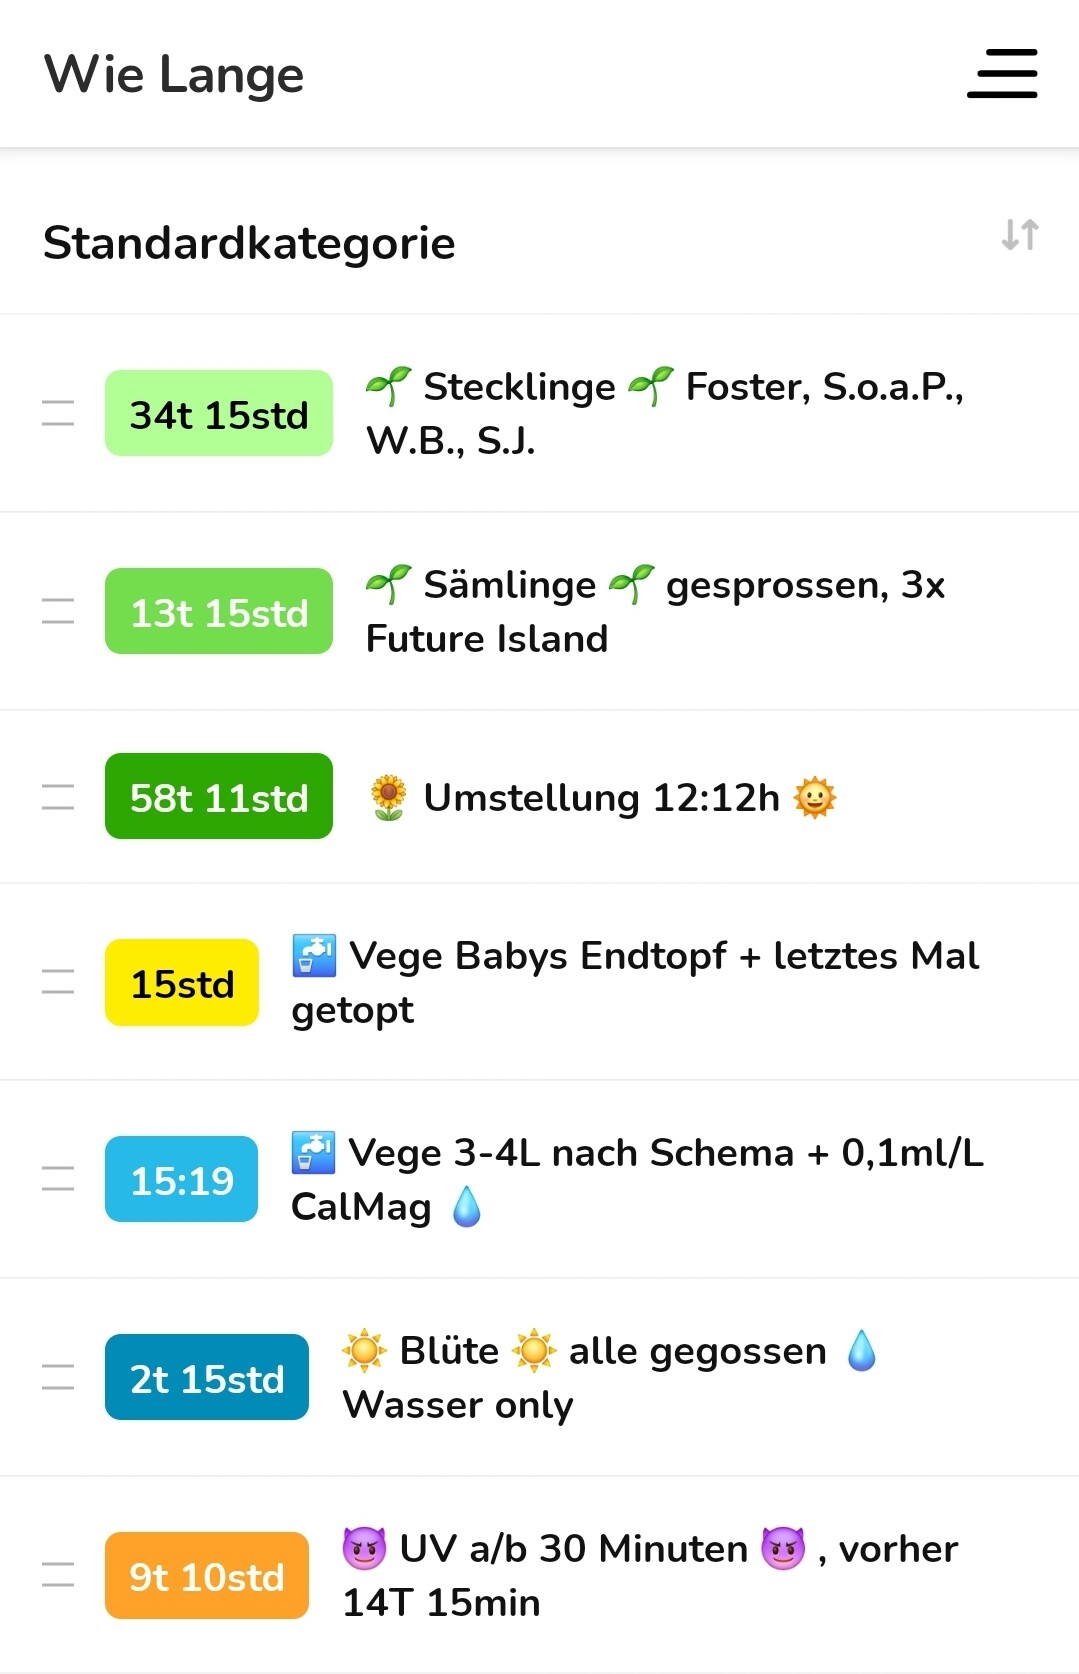Screen dimensions: 1079x1674
Task: Click the Wie Lange app title
Action: [x=174, y=74]
